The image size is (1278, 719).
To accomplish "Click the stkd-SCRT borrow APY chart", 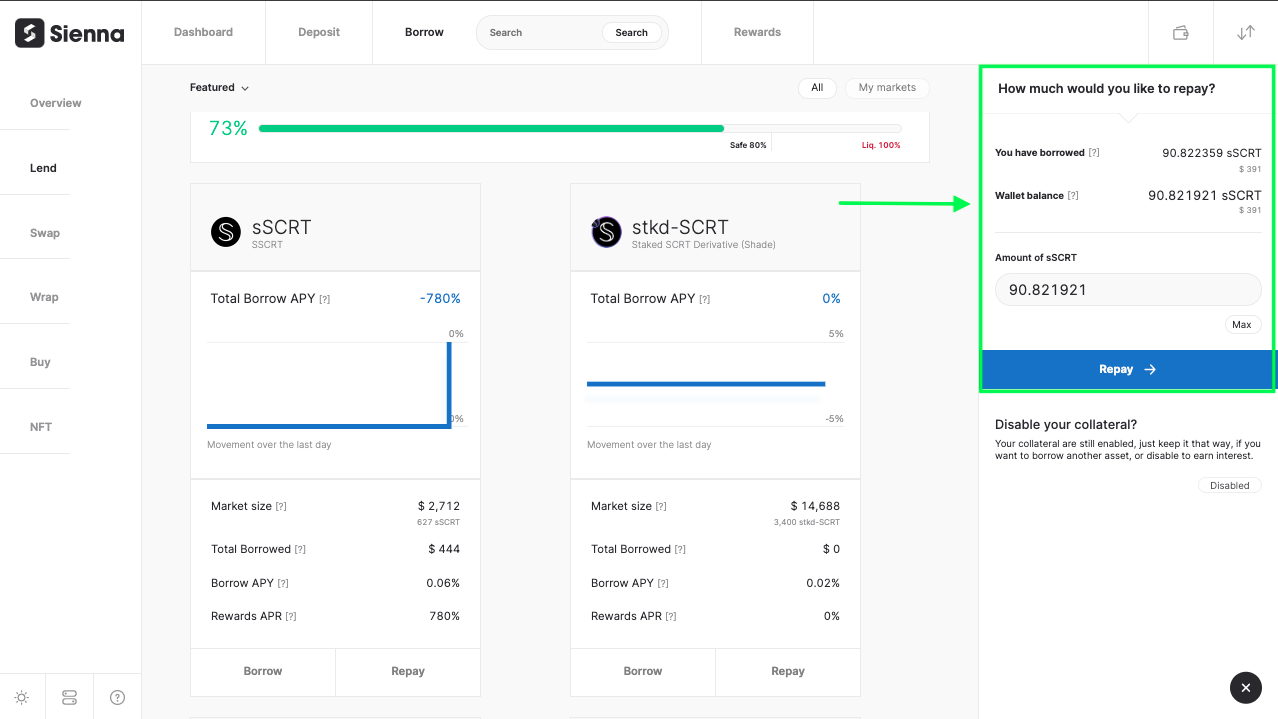I will [715, 385].
